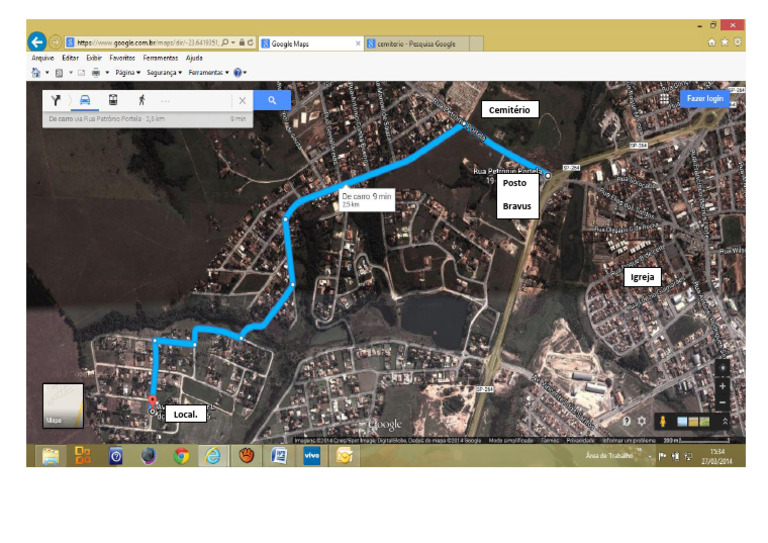Click the route summary via Rua Petrônio Portela
This screenshot has height=543, width=768.
(x=147, y=119)
